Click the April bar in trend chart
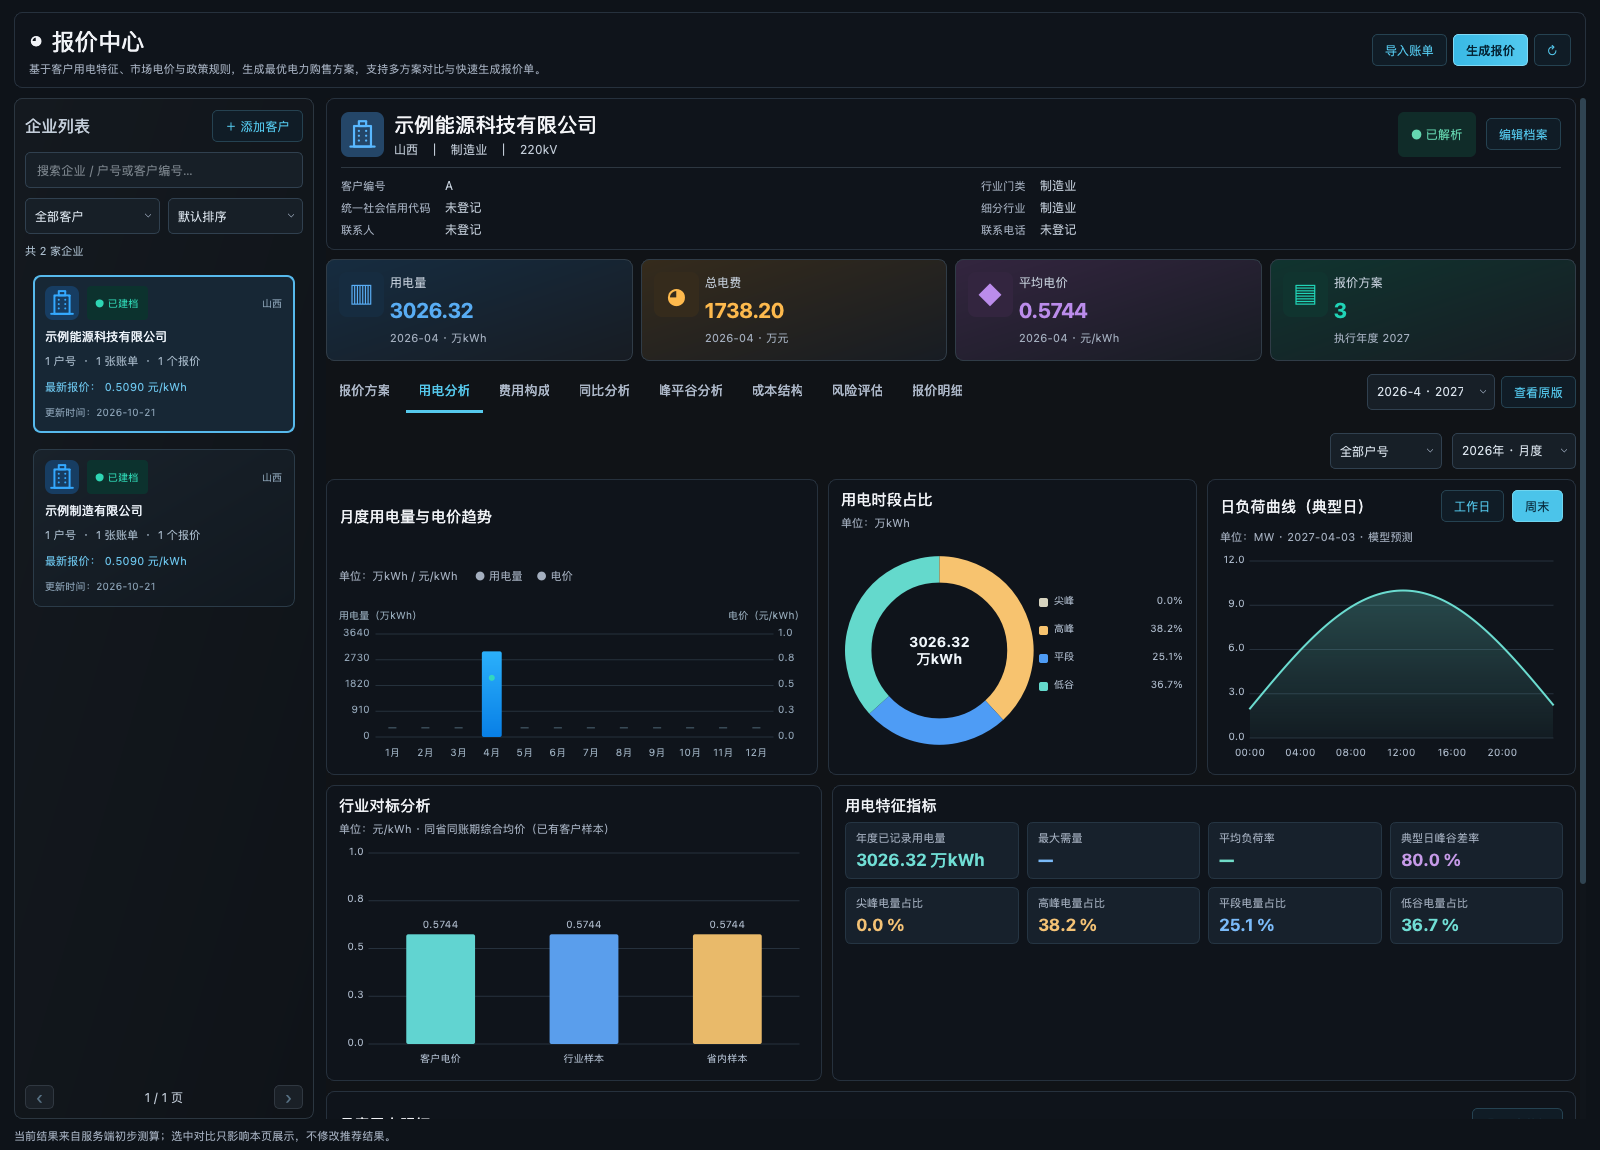Screen dimensions: 1600x1150 click(491, 694)
